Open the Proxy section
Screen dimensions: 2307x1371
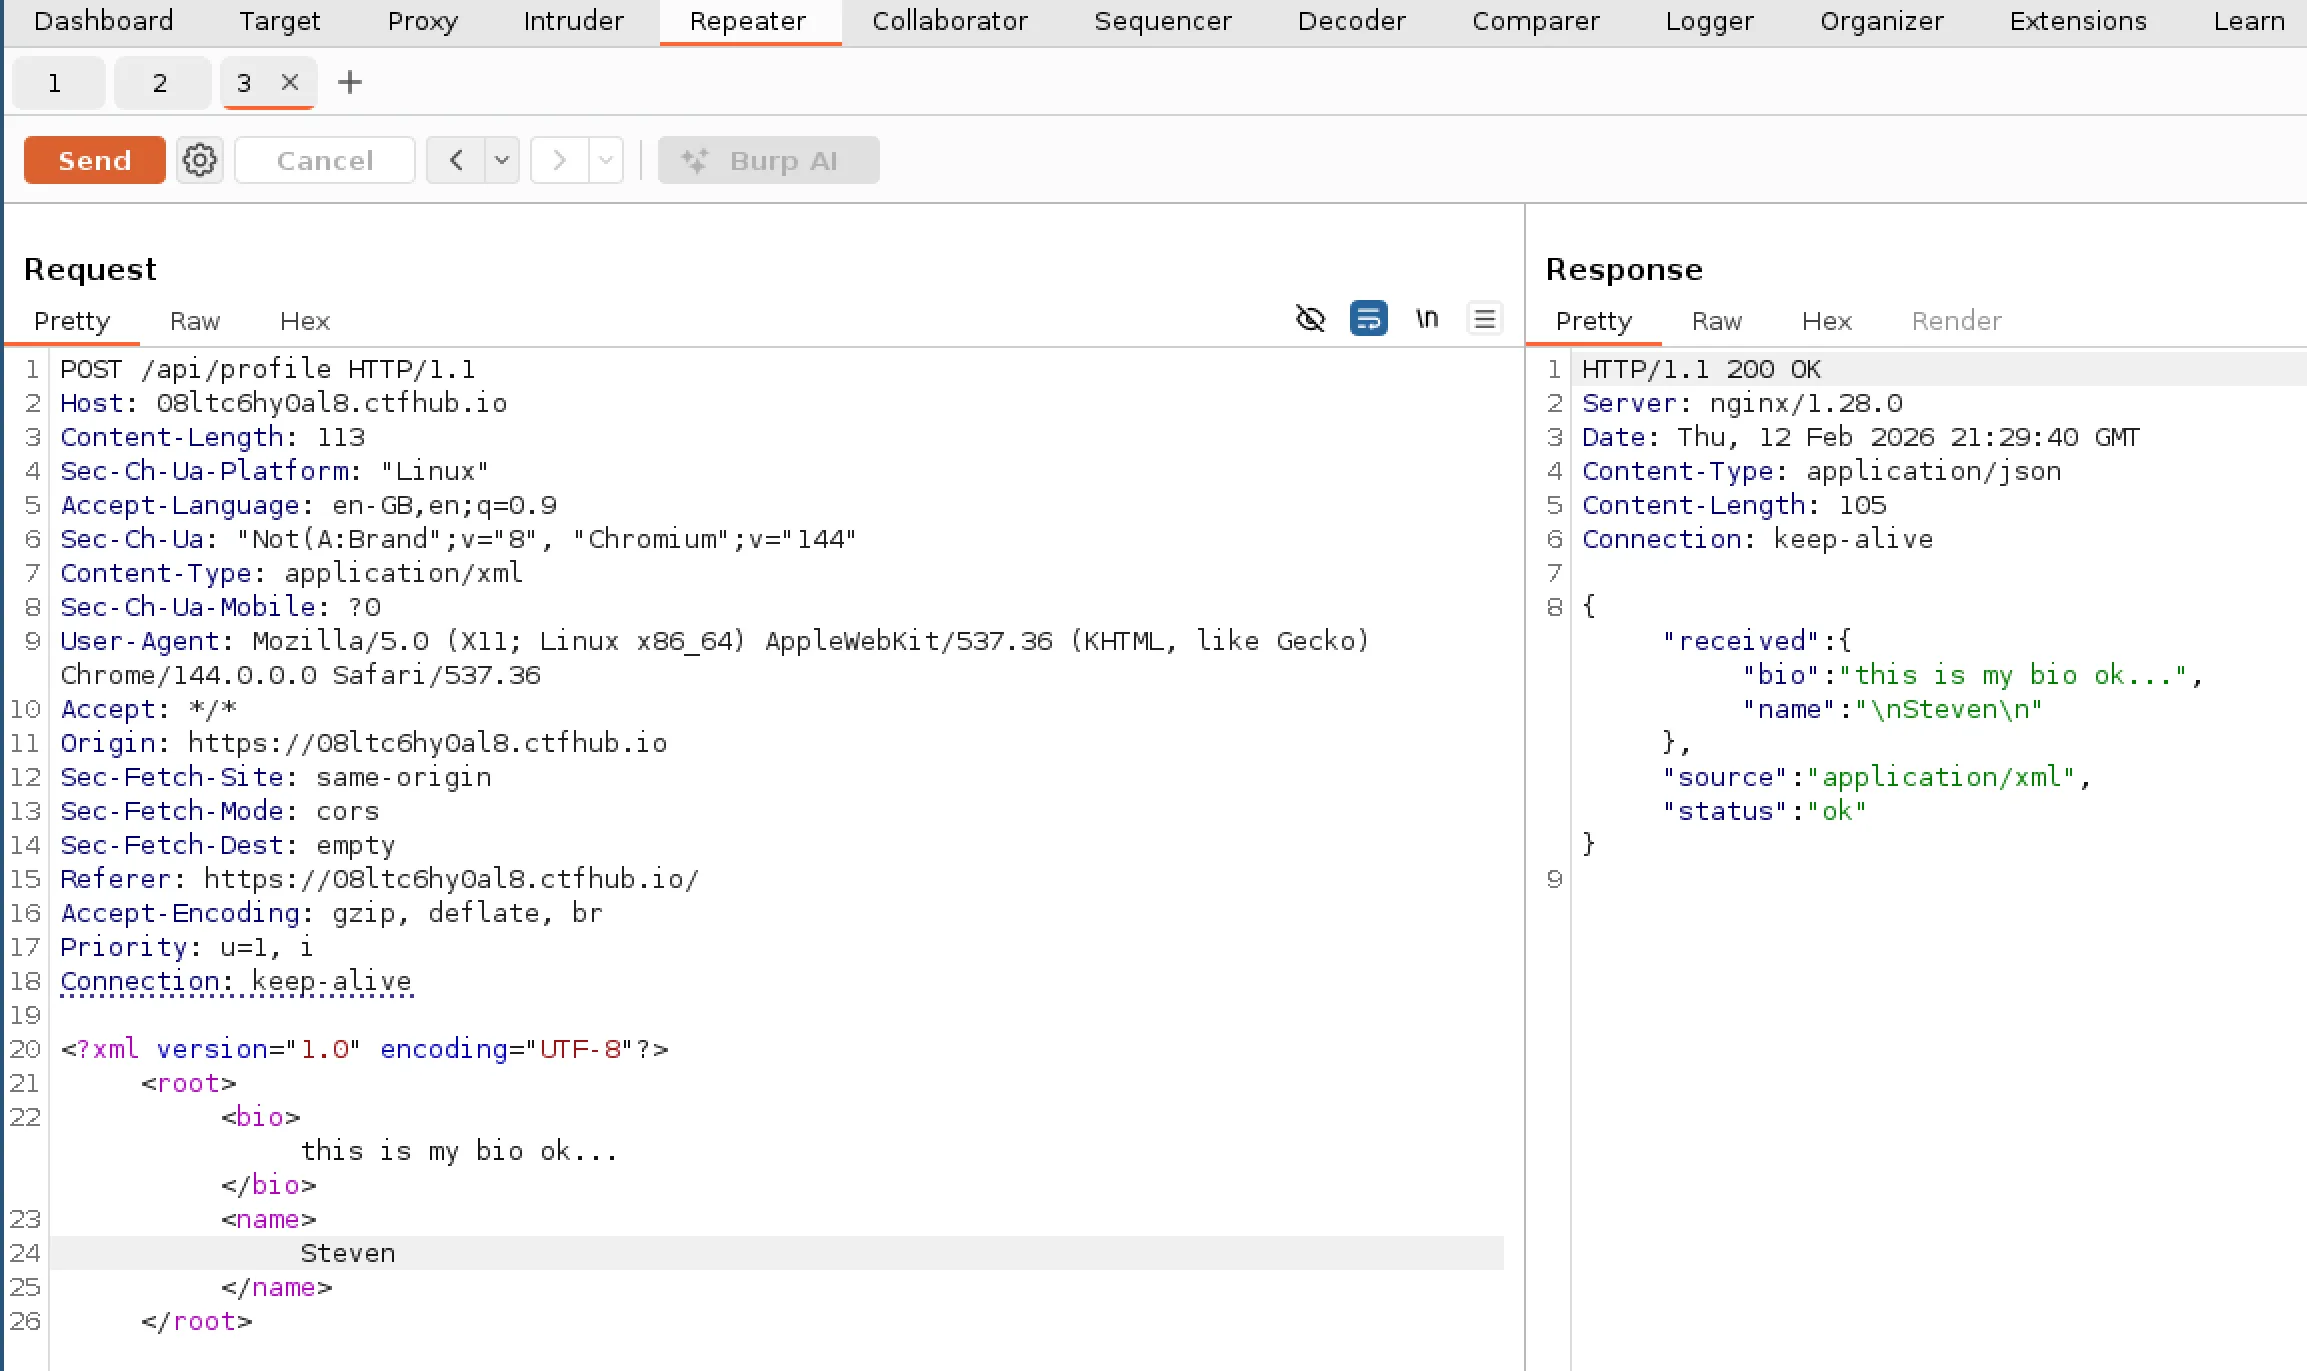pos(421,21)
